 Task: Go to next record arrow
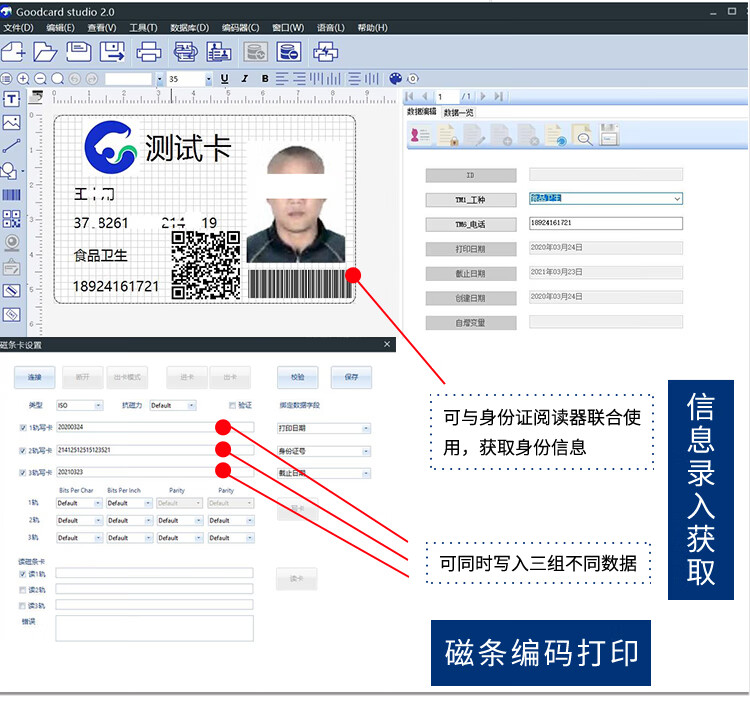483,96
